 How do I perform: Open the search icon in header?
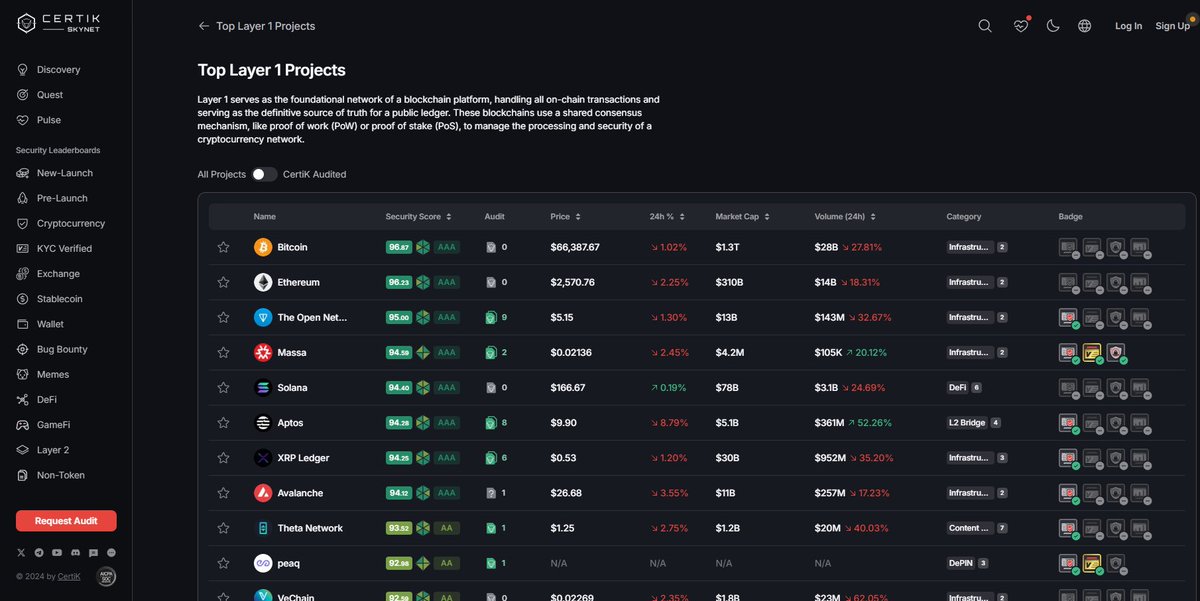coord(985,26)
